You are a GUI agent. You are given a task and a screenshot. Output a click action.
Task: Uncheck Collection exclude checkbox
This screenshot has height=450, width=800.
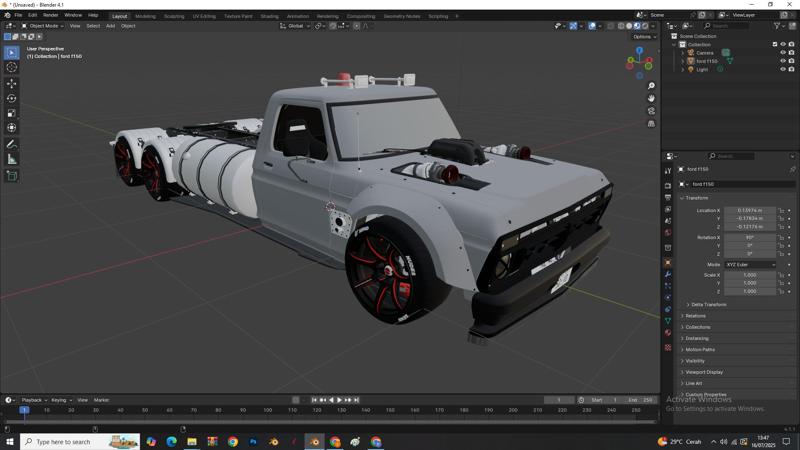[774, 44]
